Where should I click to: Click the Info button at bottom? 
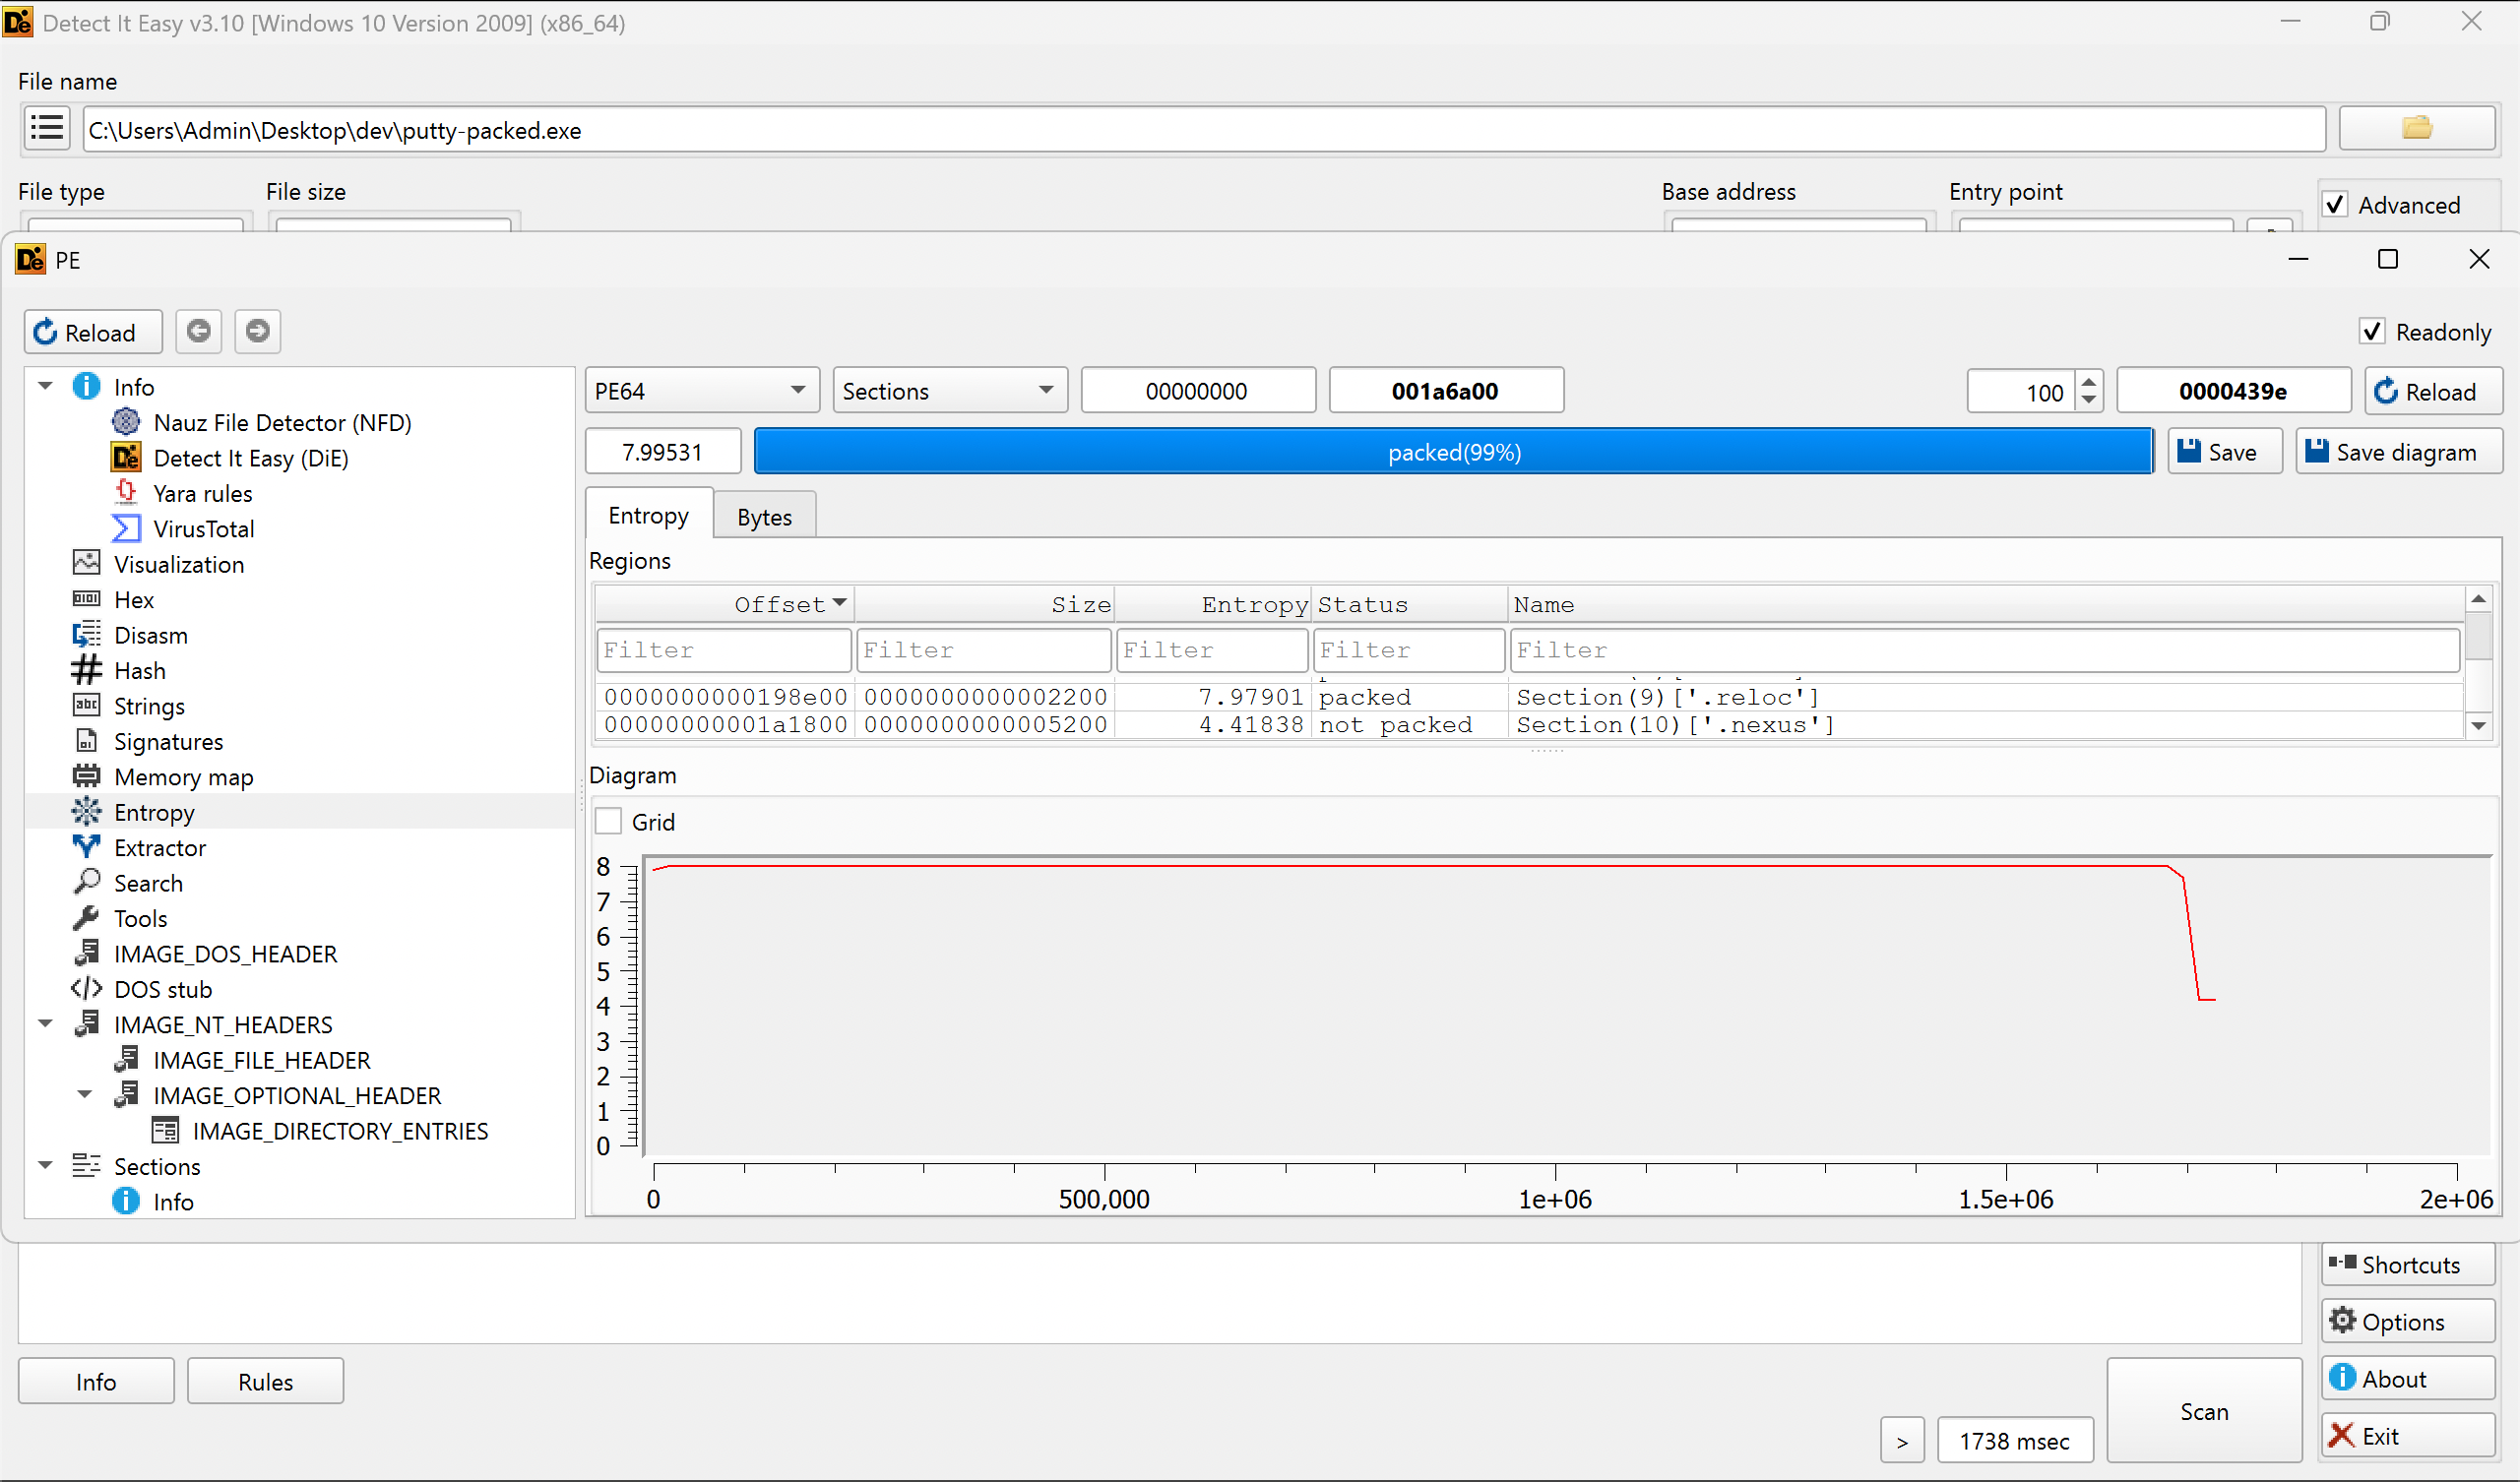pos(96,1381)
